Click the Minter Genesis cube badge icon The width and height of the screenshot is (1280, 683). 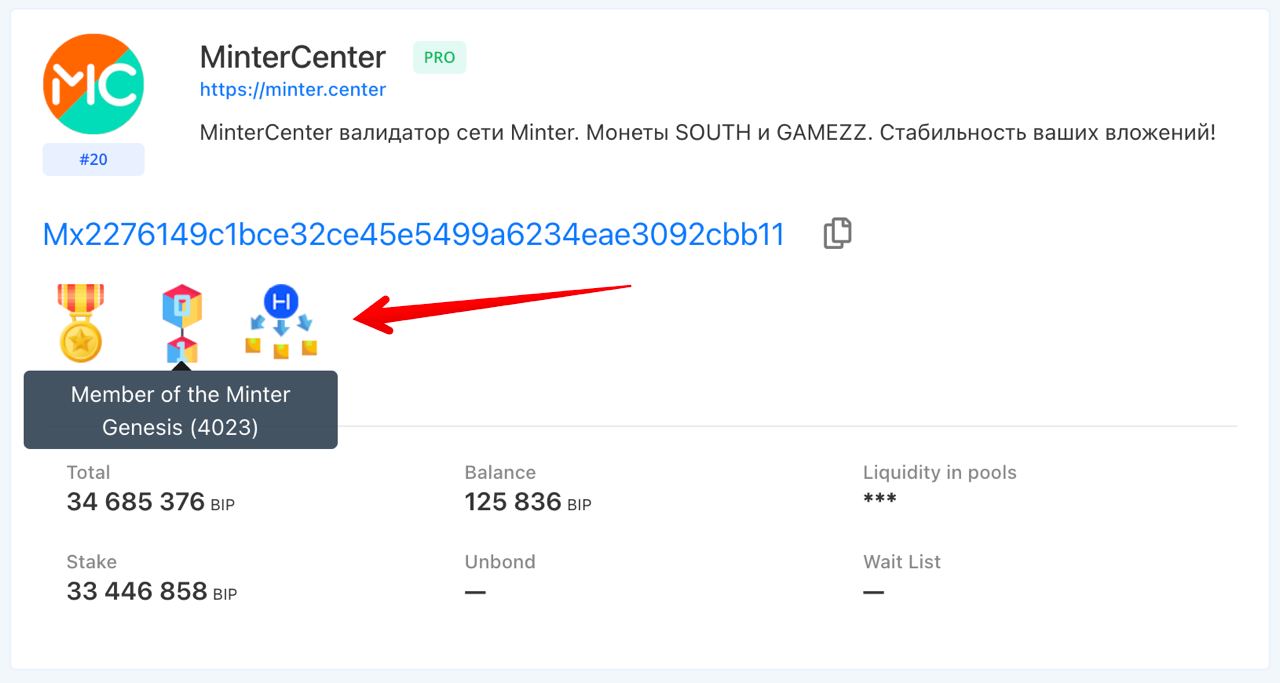[x=182, y=323]
